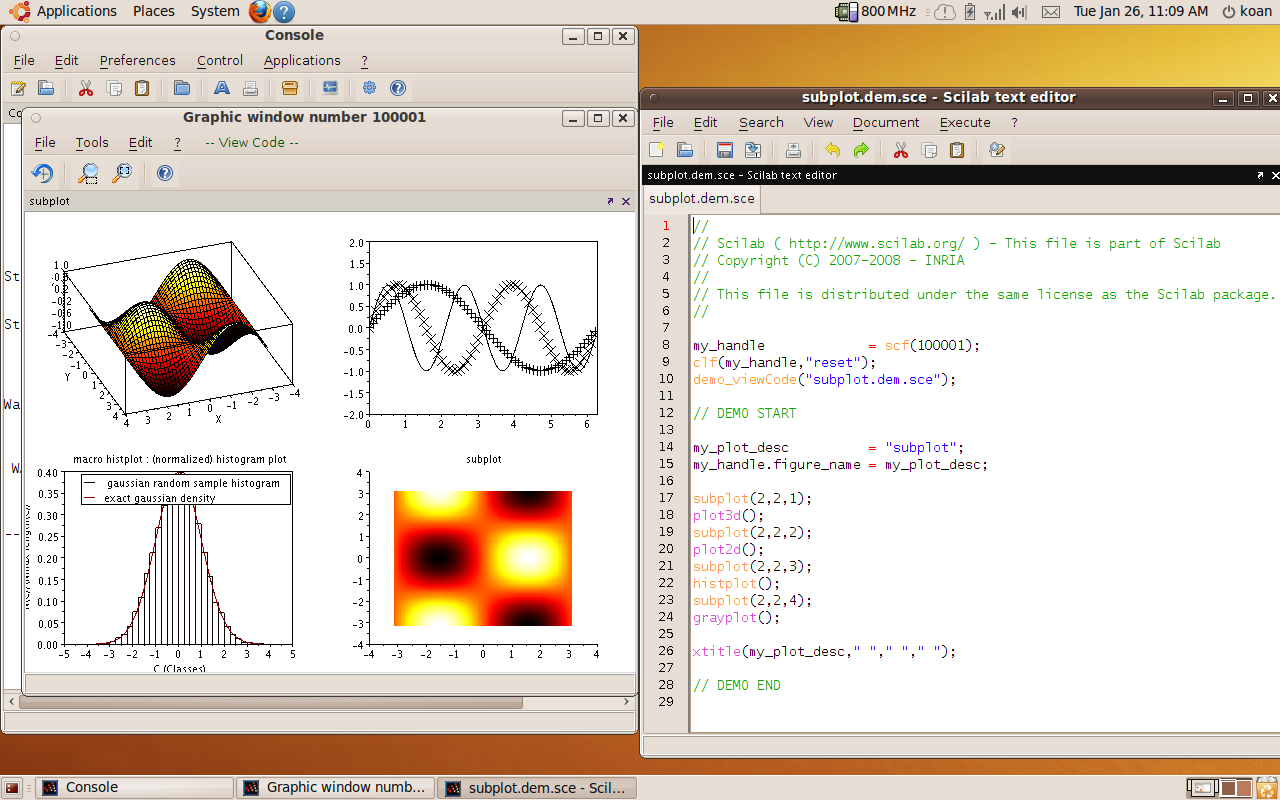Expand the Document menu in text editor
This screenshot has width=1280, height=800.
[886, 122]
